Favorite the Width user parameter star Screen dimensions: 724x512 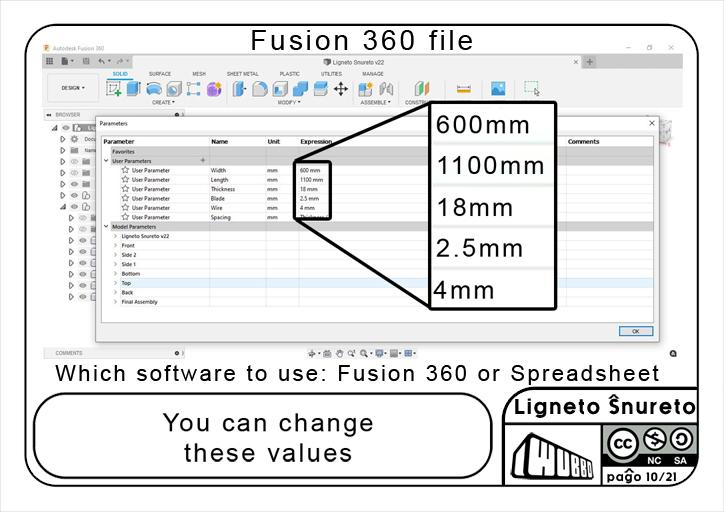(x=125, y=170)
